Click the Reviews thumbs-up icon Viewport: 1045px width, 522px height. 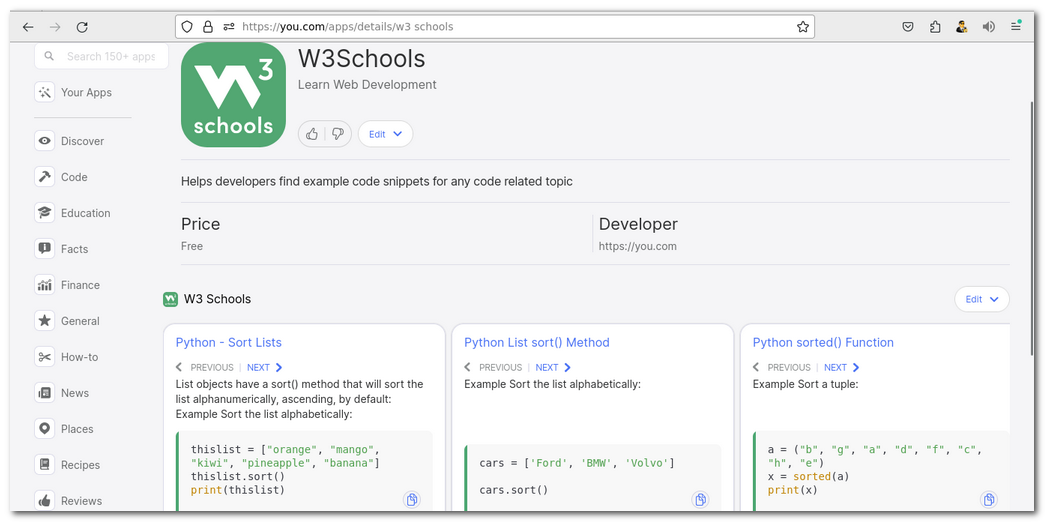[x=45, y=501]
